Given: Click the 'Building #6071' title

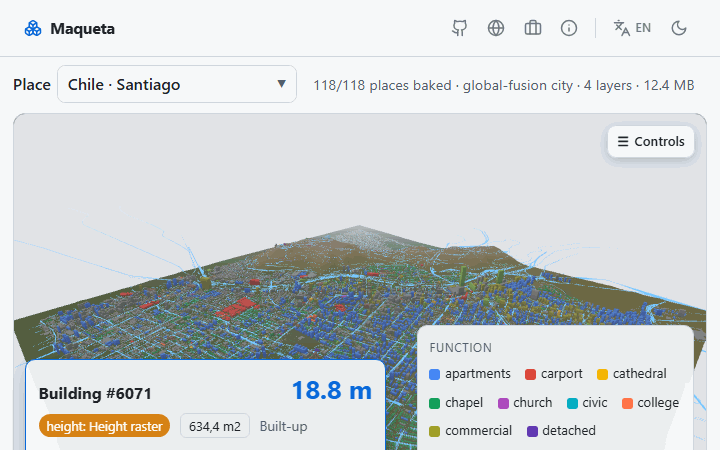Looking at the screenshot, I should click(x=95, y=394).
